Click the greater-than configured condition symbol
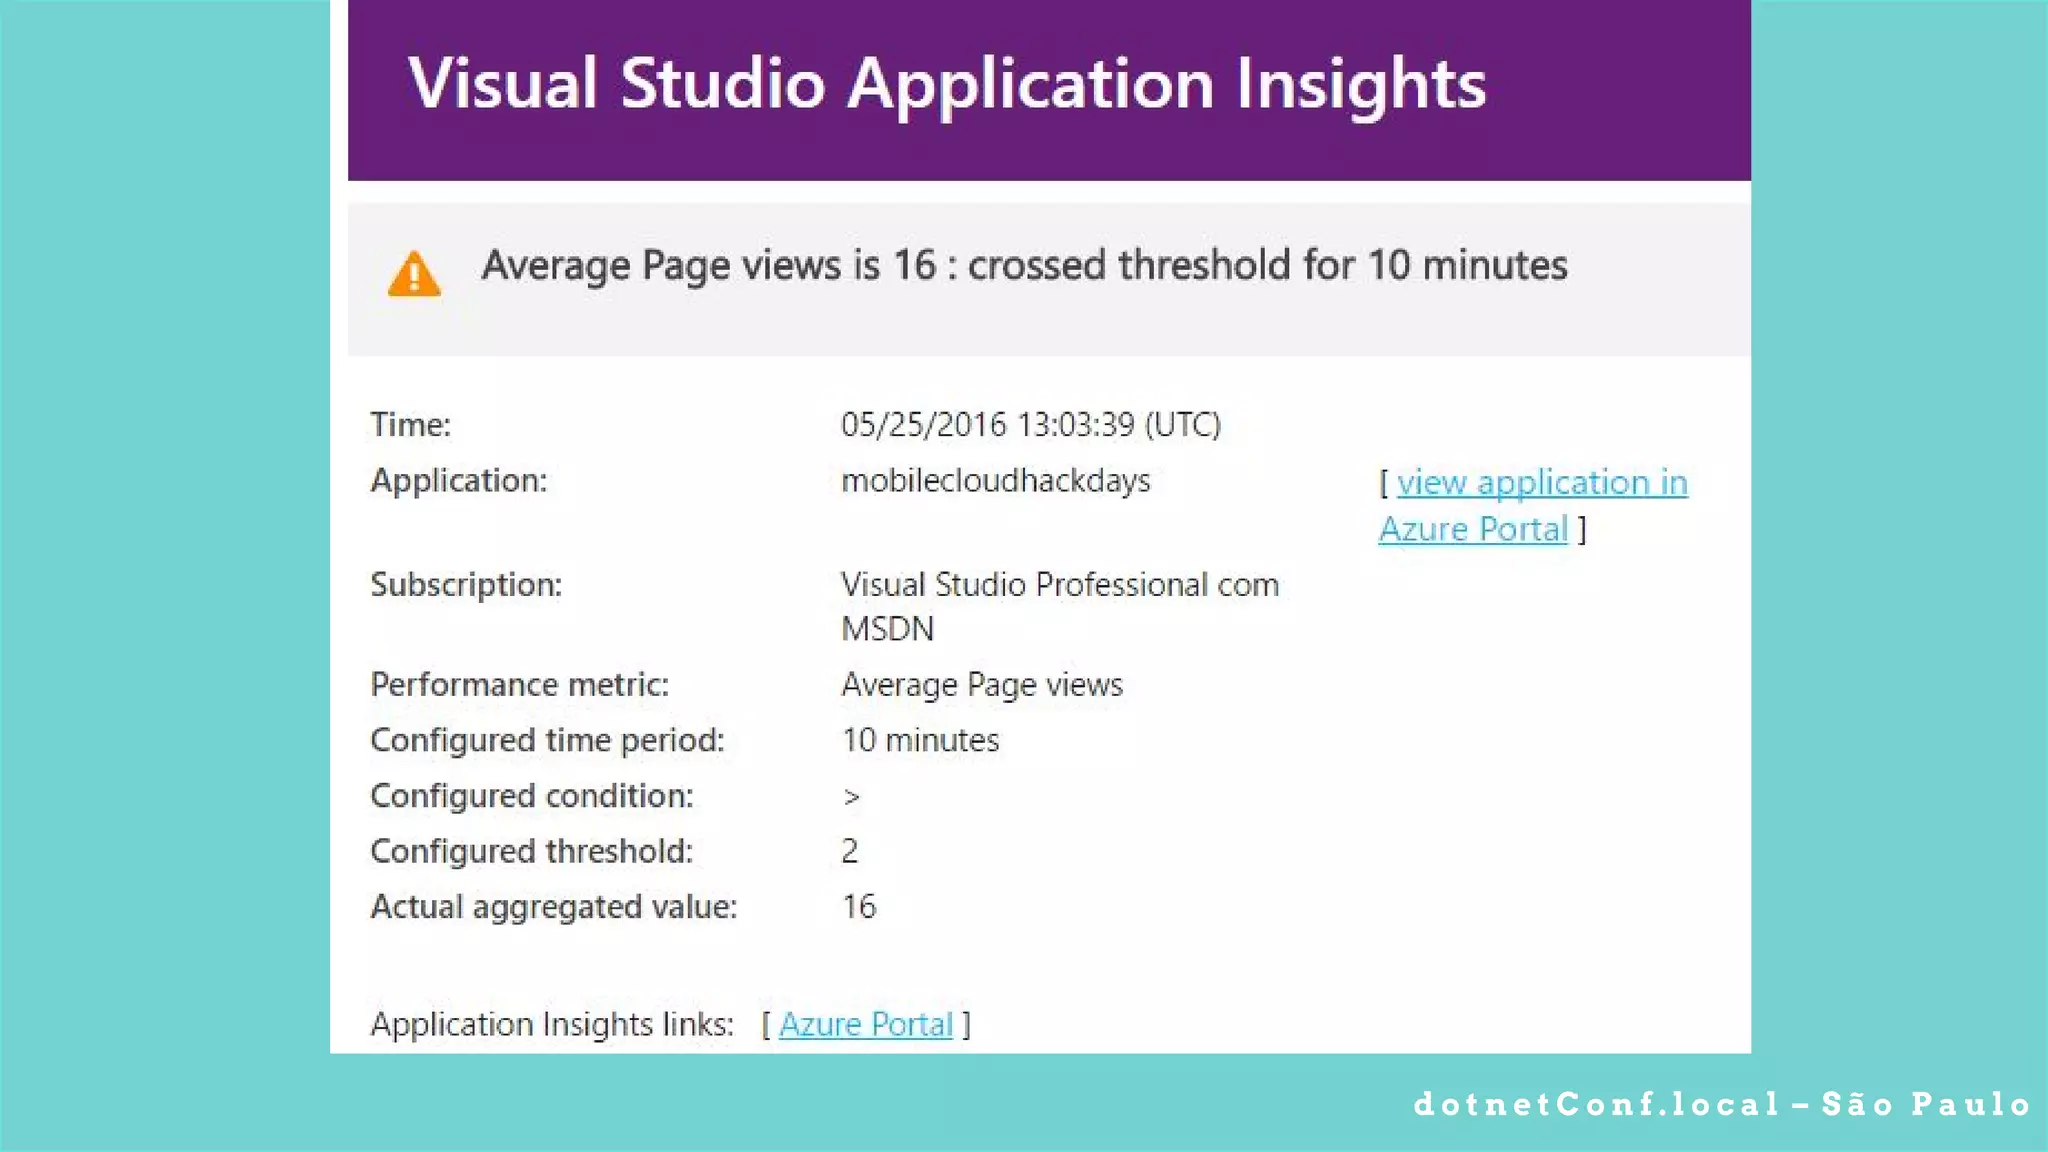 pyautogui.click(x=851, y=797)
